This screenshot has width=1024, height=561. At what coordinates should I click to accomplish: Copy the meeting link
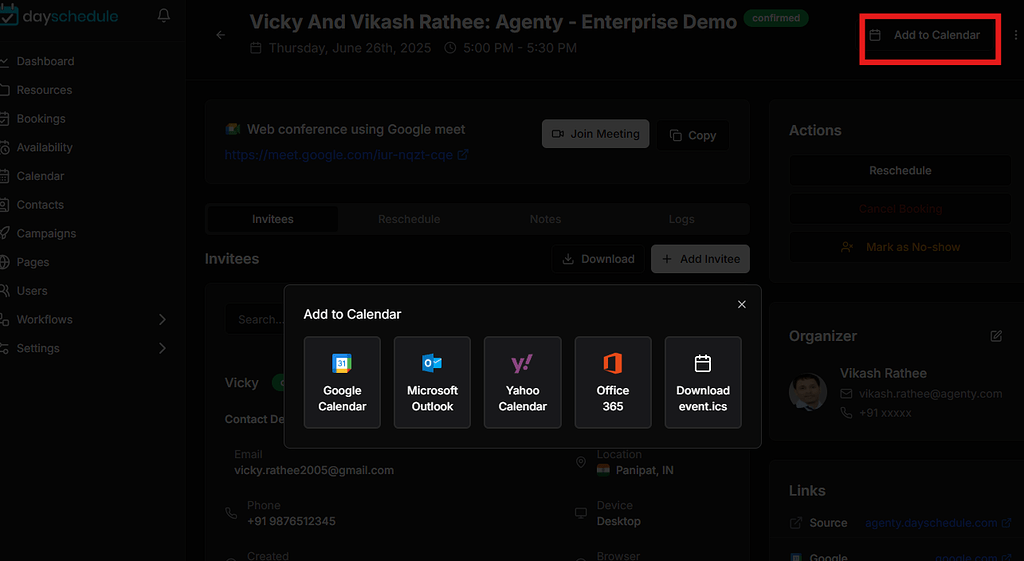[x=693, y=135]
